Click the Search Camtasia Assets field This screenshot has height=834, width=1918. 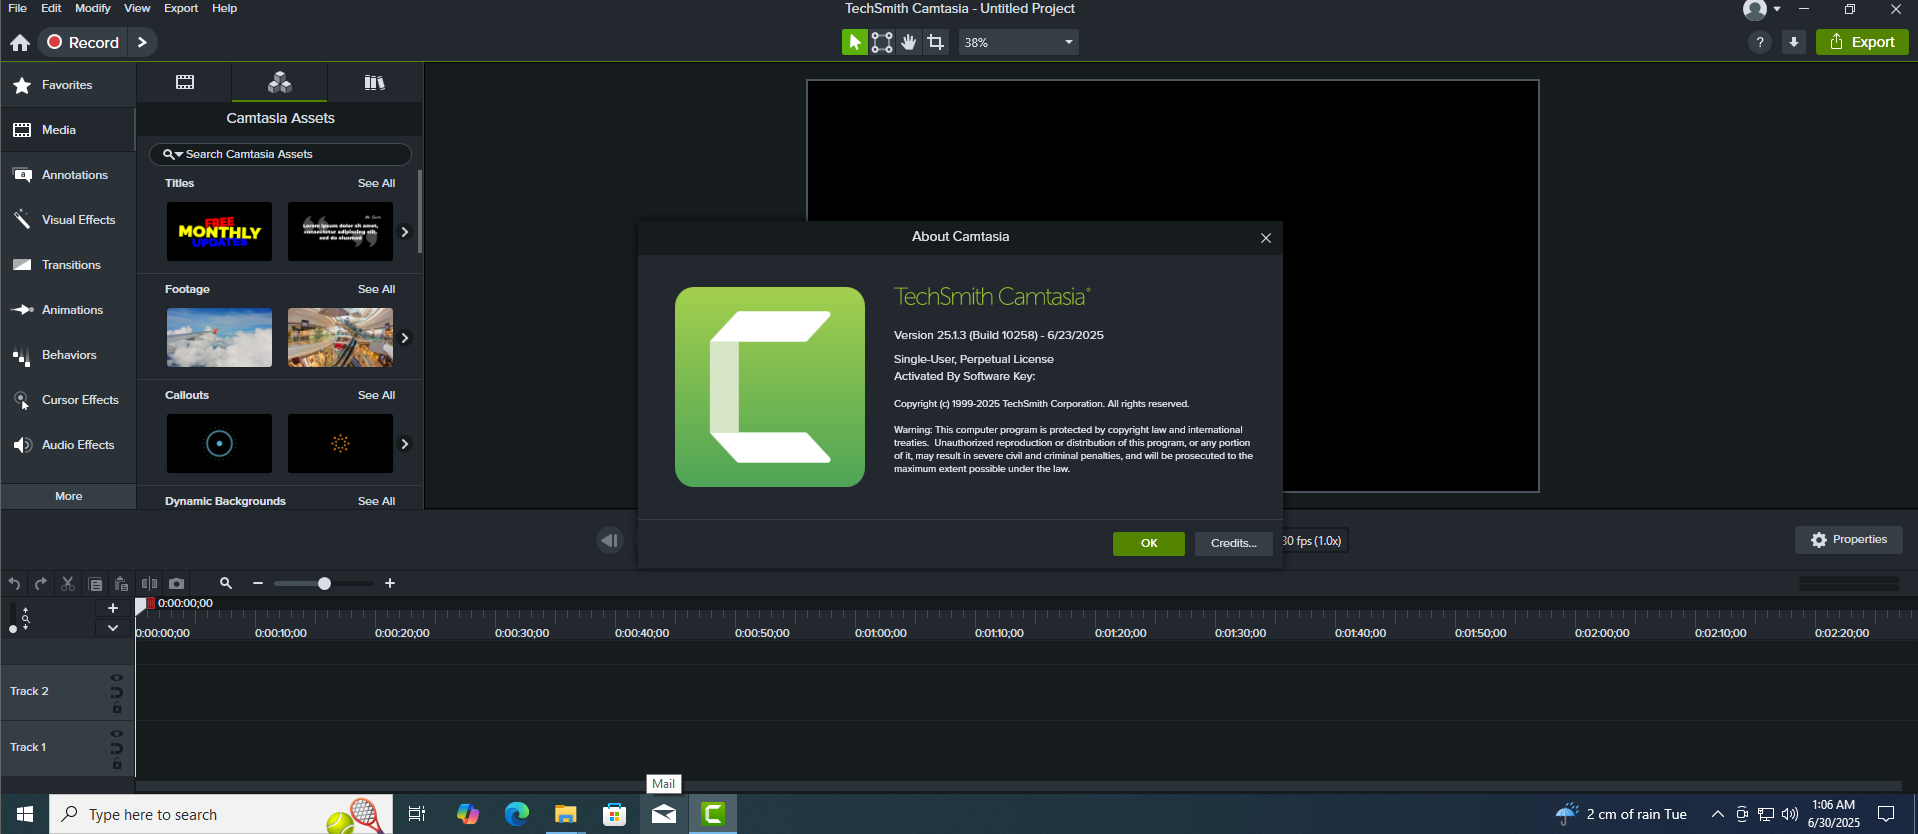click(280, 154)
